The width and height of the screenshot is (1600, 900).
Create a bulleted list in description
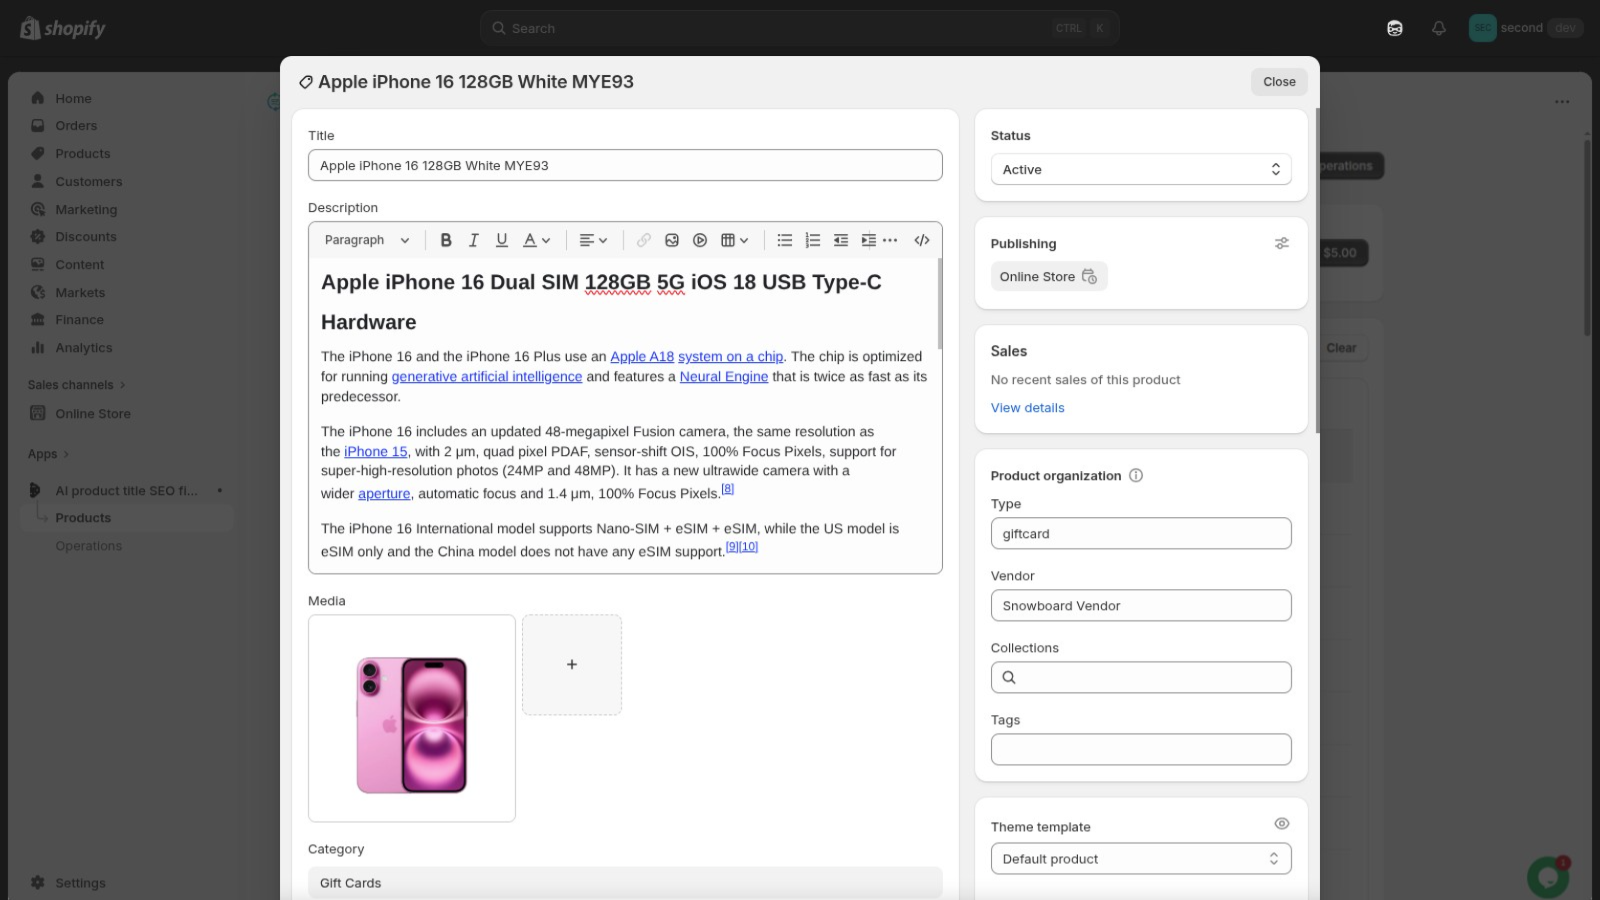coord(785,240)
